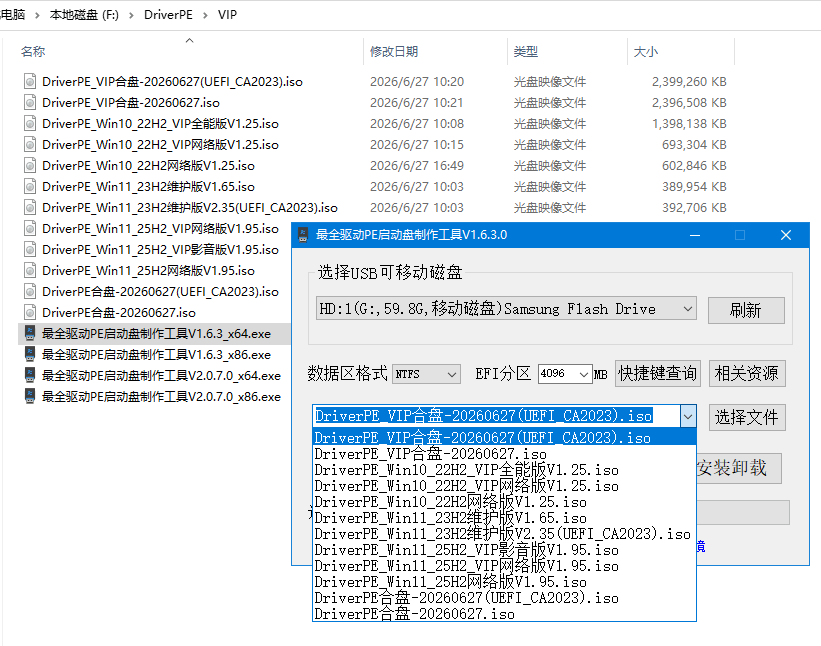The height and width of the screenshot is (646, 821).
Task: Sort files by 名称 column header
Action: 33,51
